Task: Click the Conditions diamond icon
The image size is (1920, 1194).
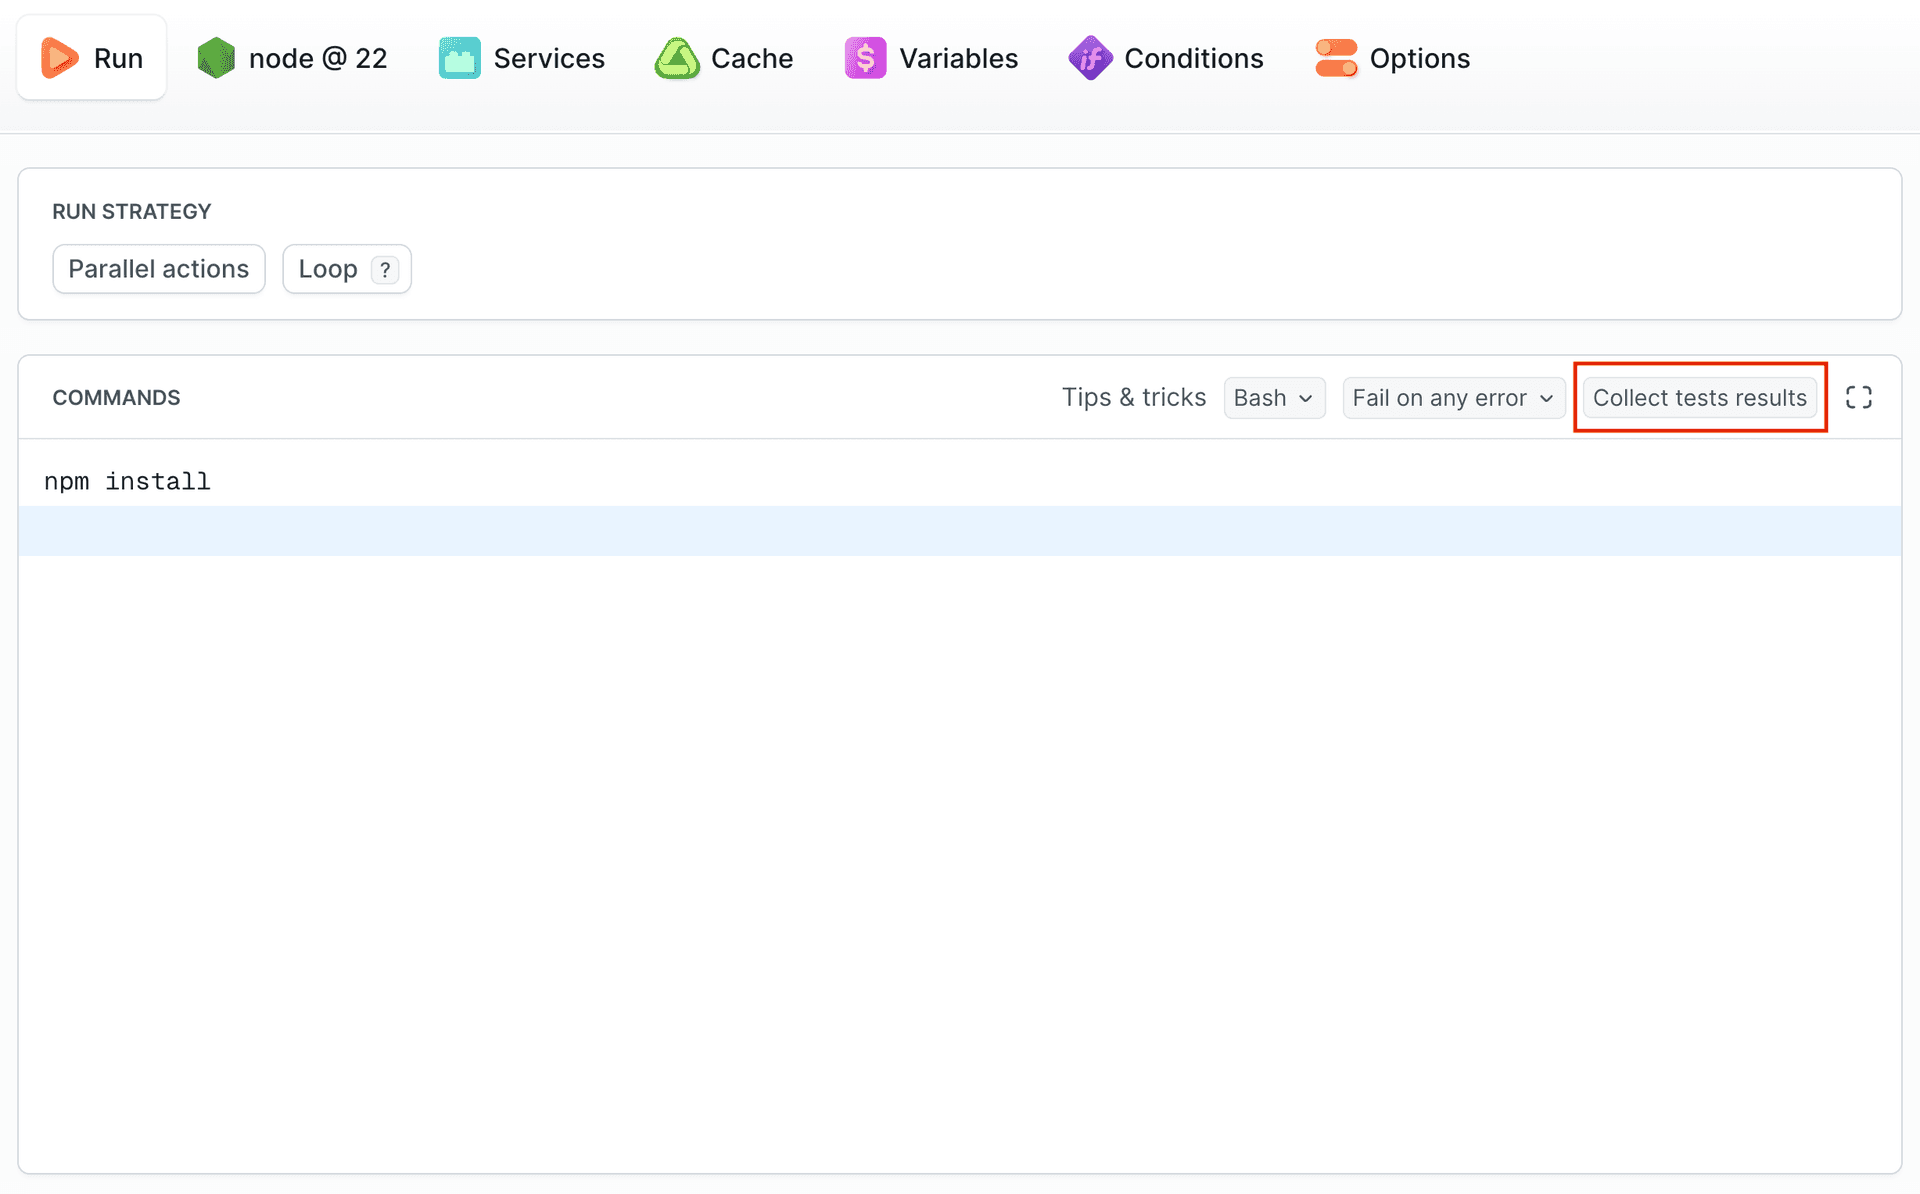Action: [x=1090, y=57]
